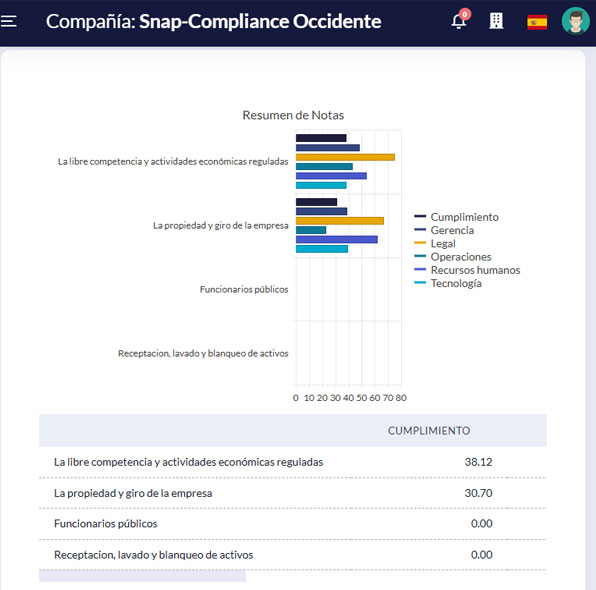Hide Recursos humanos legend entry

coord(467,270)
